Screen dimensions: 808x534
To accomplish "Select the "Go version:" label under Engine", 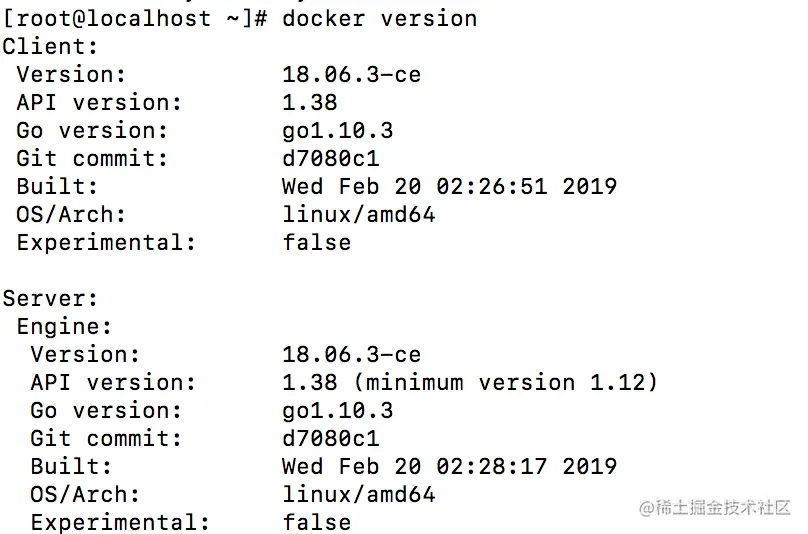I will pos(107,410).
